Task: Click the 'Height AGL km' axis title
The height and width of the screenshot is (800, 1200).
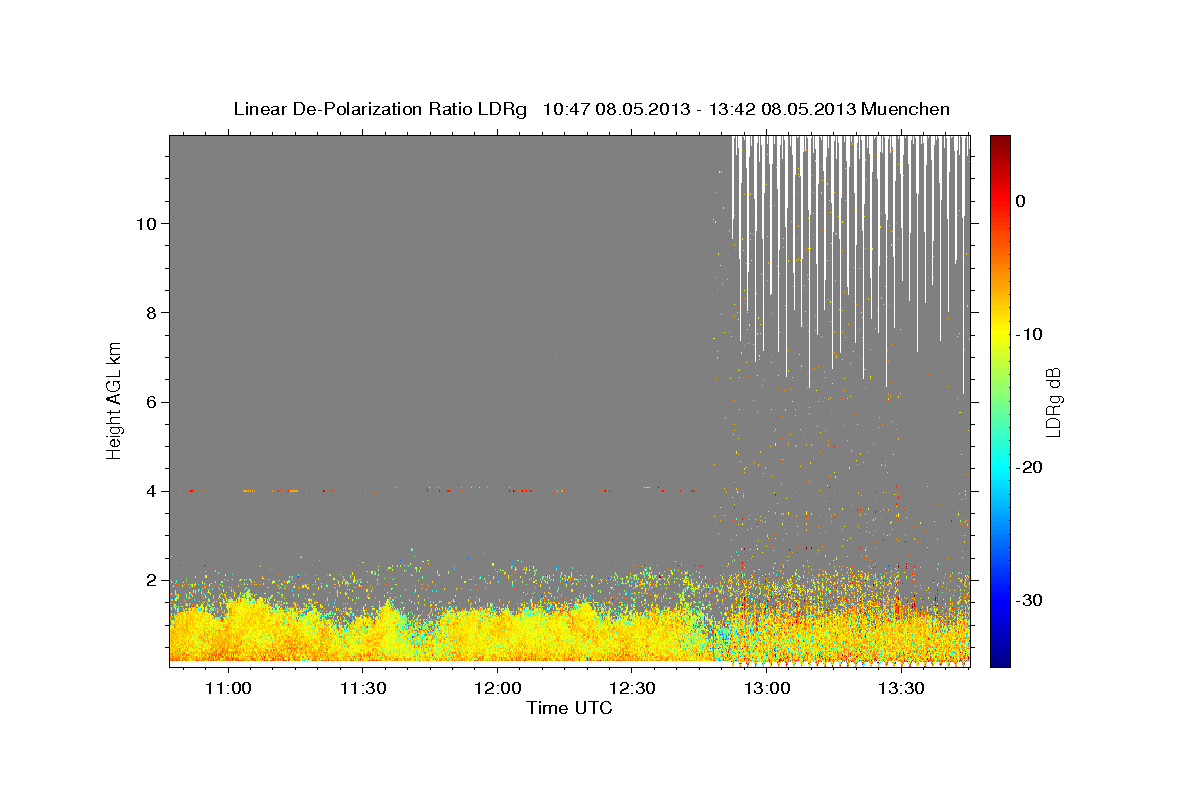Action: pos(115,400)
